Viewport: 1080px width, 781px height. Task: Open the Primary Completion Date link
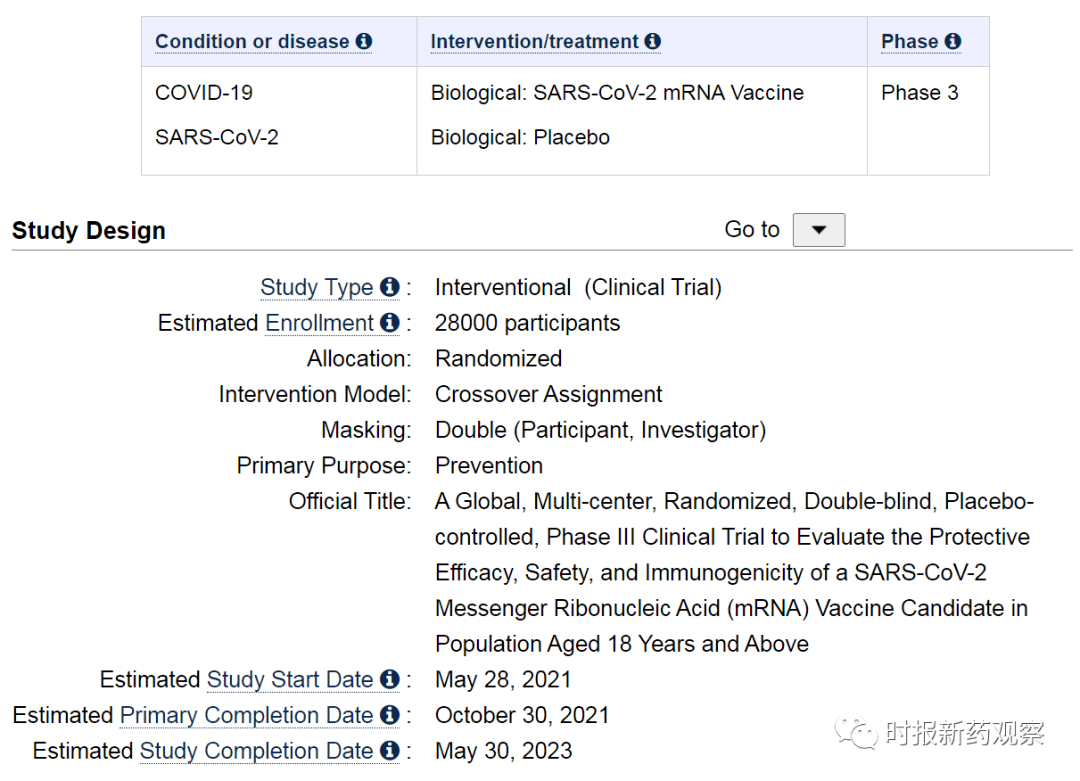[247, 716]
